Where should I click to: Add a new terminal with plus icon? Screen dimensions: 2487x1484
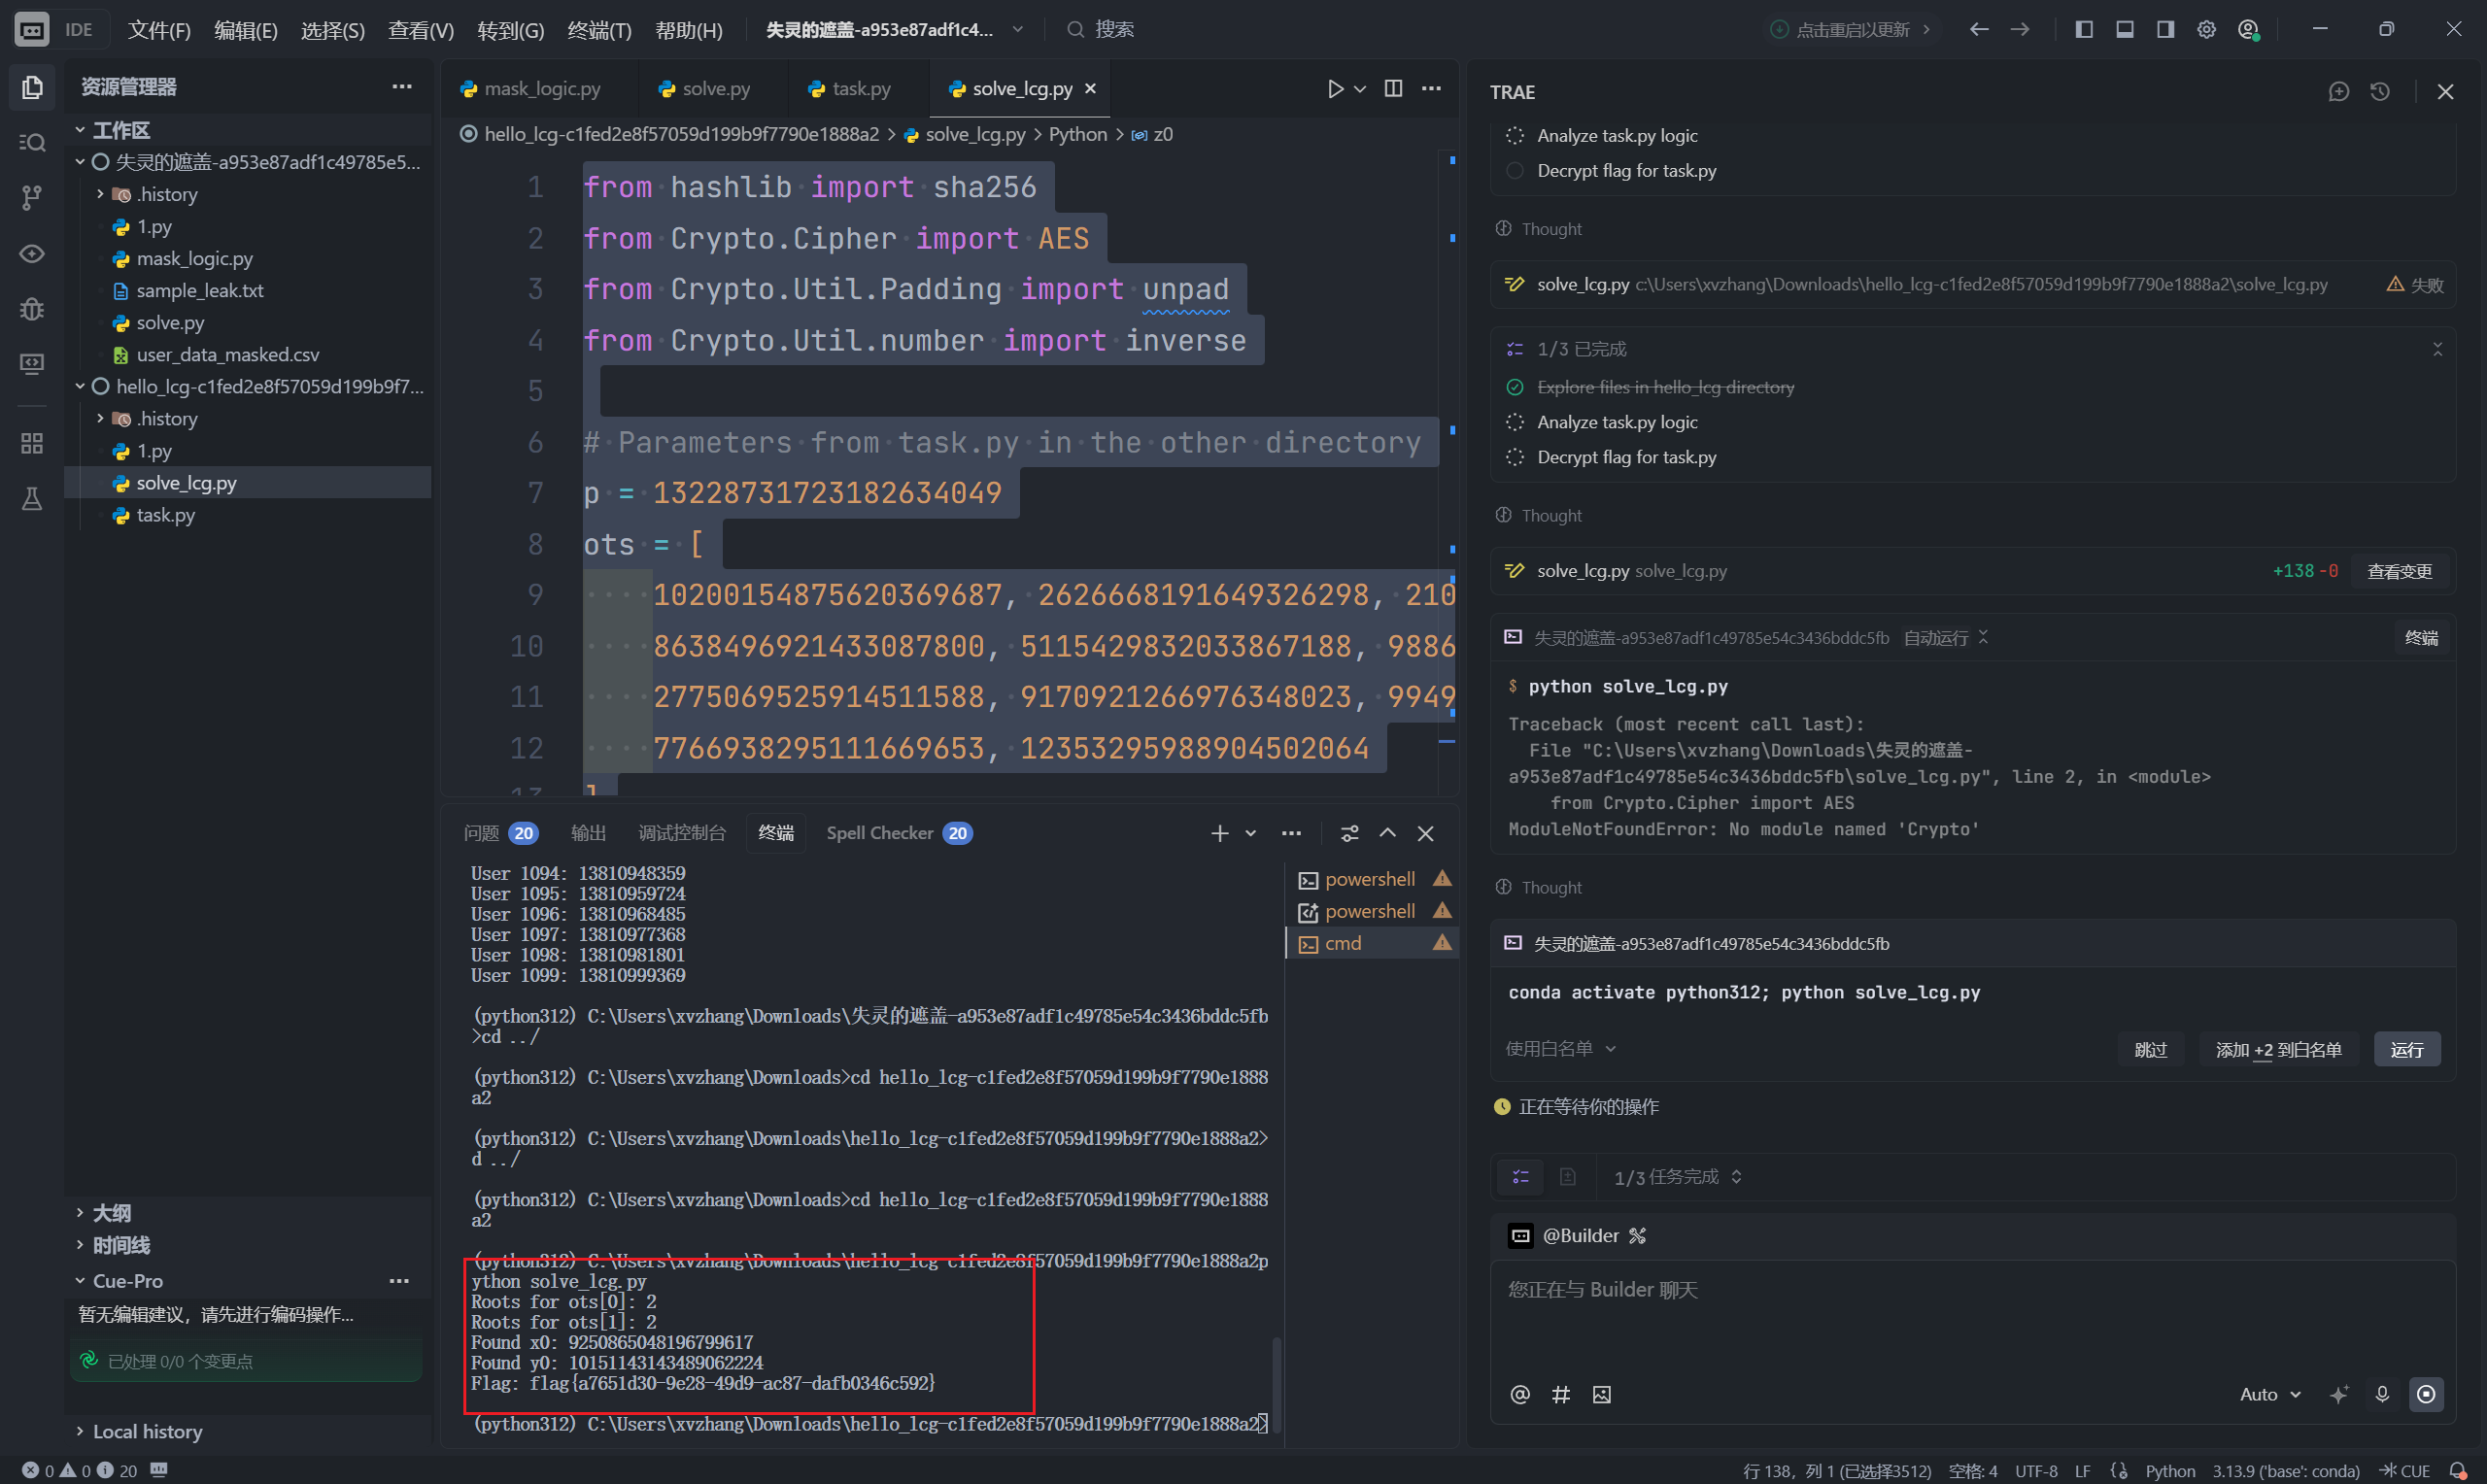[1220, 833]
